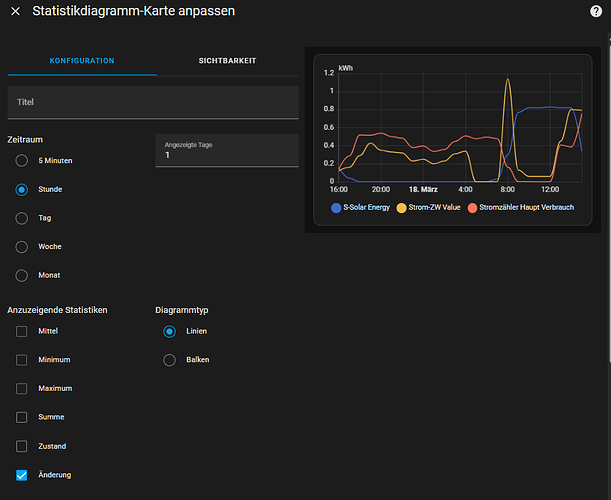The height and width of the screenshot is (500, 611).
Task: Click the kWh unit label on chart
Action: (345, 68)
